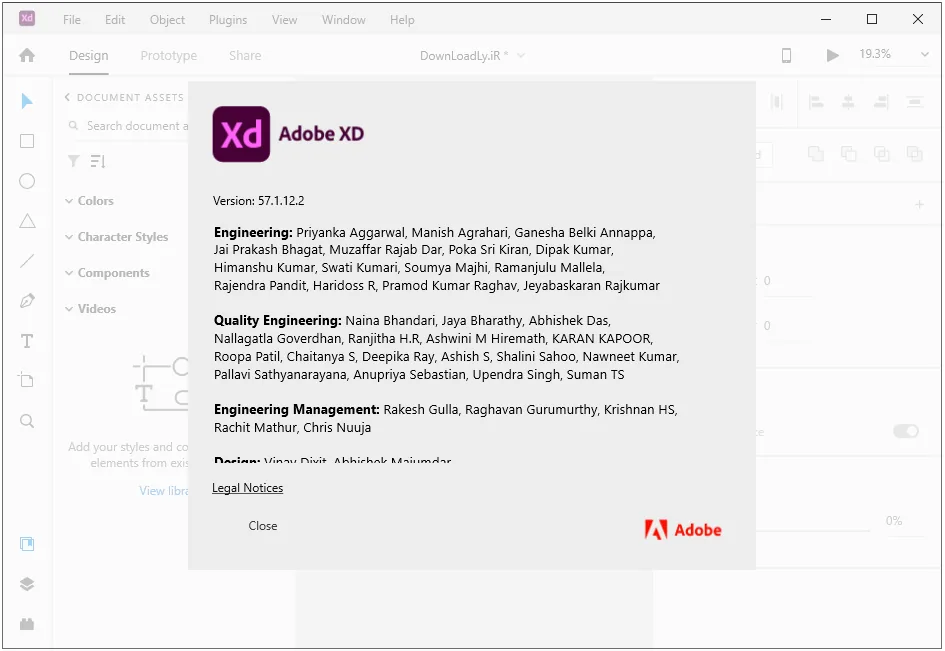Open the Layers panel icon
945x651 pixels.
27,584
